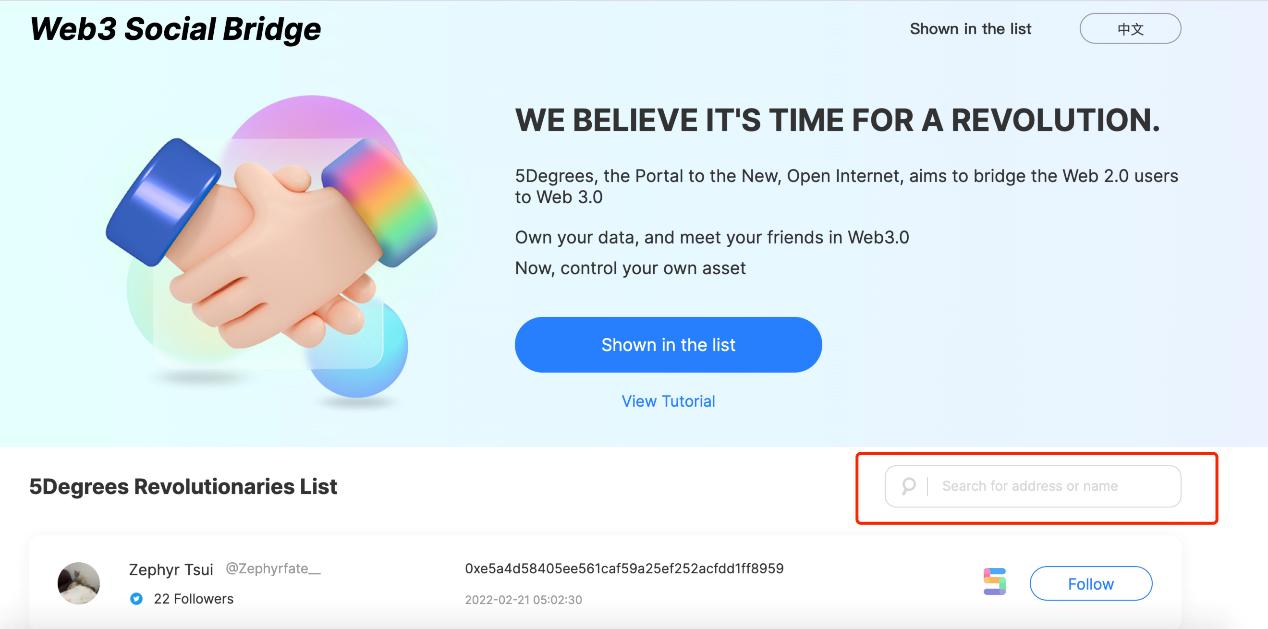The image size is (1268, 629).
Task: Click the 5Degrees portal description paragraph
Action: [x=846, y=186]
